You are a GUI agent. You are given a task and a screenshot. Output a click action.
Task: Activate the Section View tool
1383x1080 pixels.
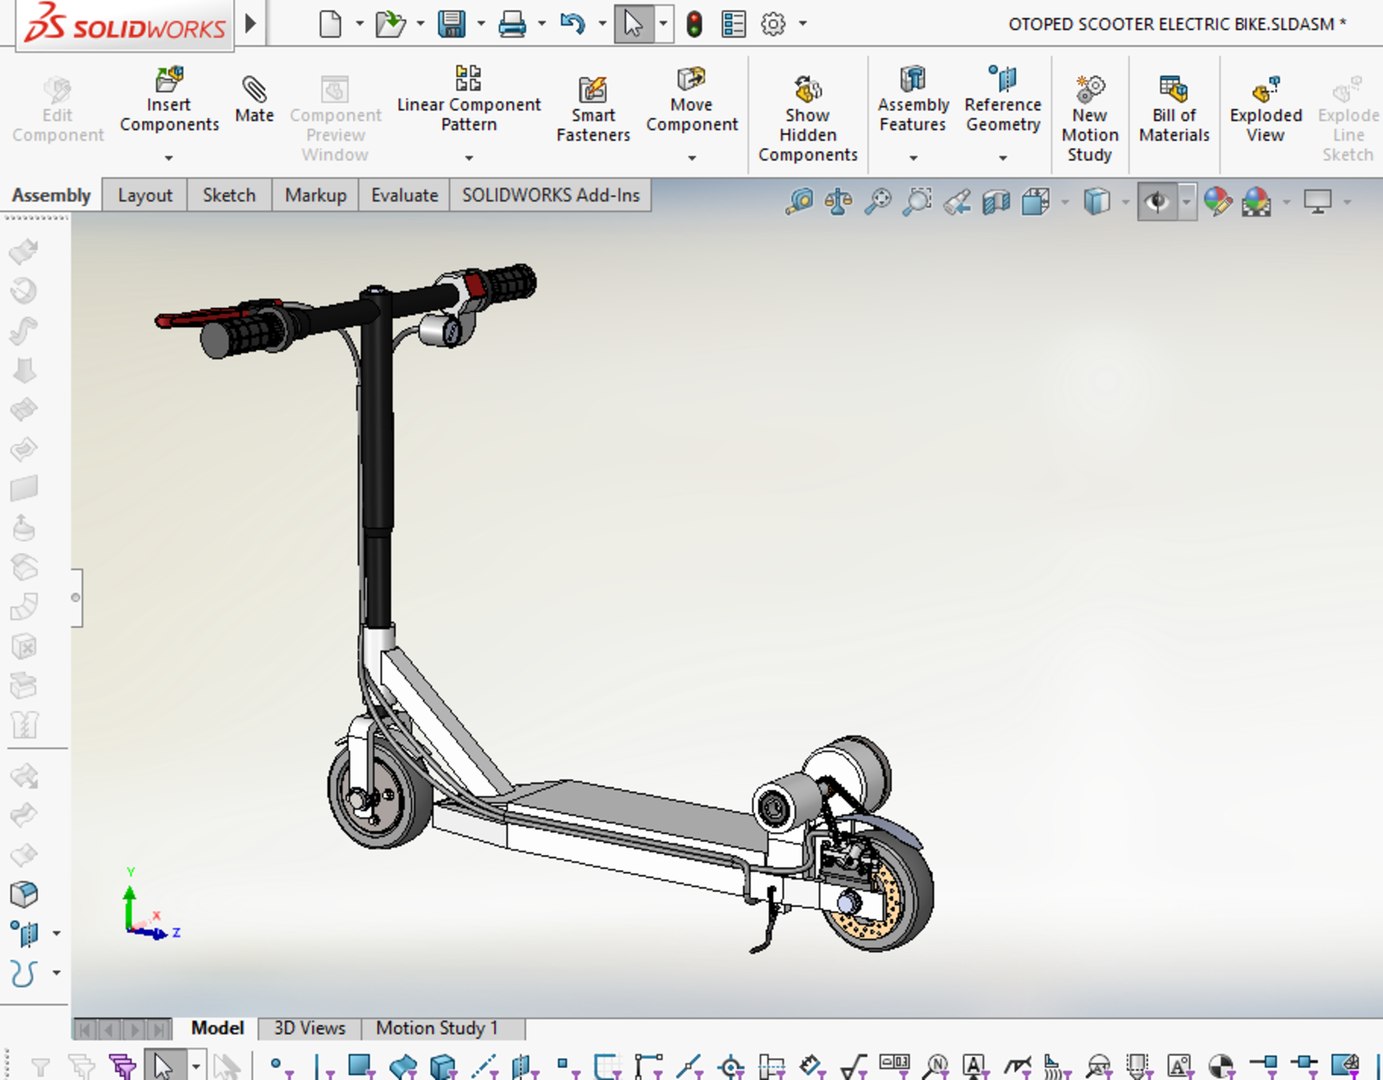tap(996, 202)
